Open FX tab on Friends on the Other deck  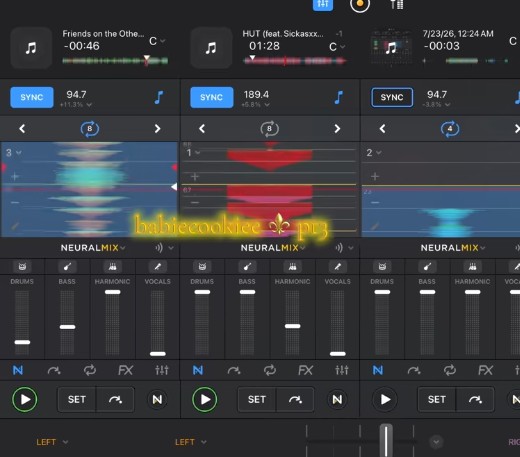[x=126, y=370]
